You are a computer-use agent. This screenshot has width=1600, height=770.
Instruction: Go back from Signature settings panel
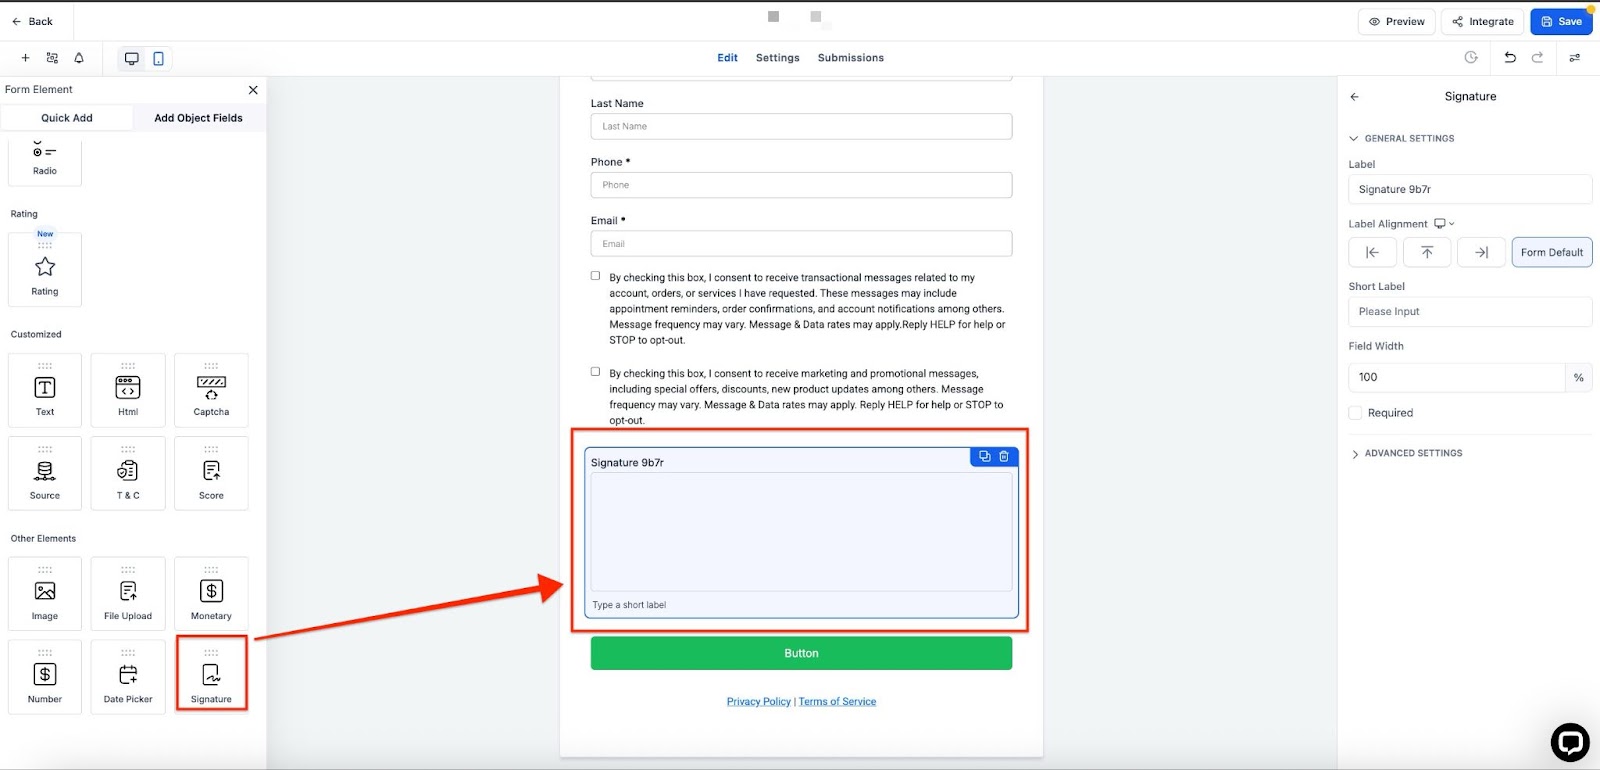[1355, 97]
